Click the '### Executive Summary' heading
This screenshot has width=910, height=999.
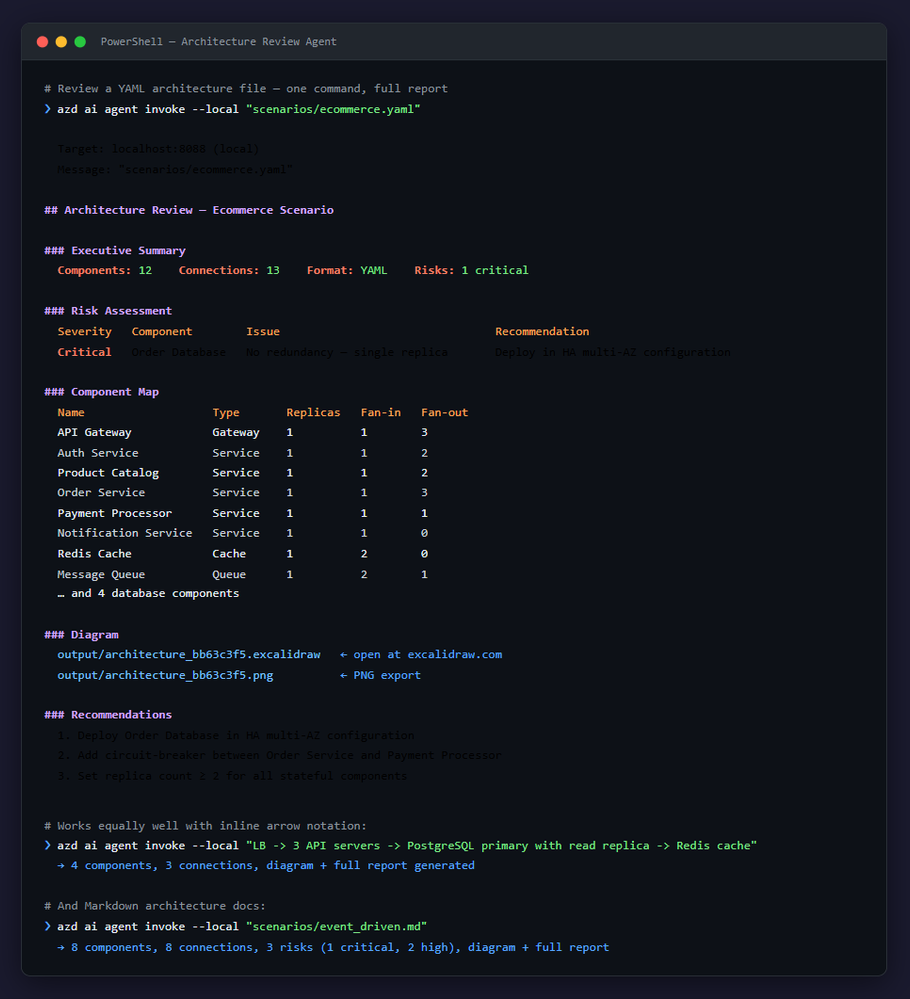pyautogui.click(x=115, y=250)
